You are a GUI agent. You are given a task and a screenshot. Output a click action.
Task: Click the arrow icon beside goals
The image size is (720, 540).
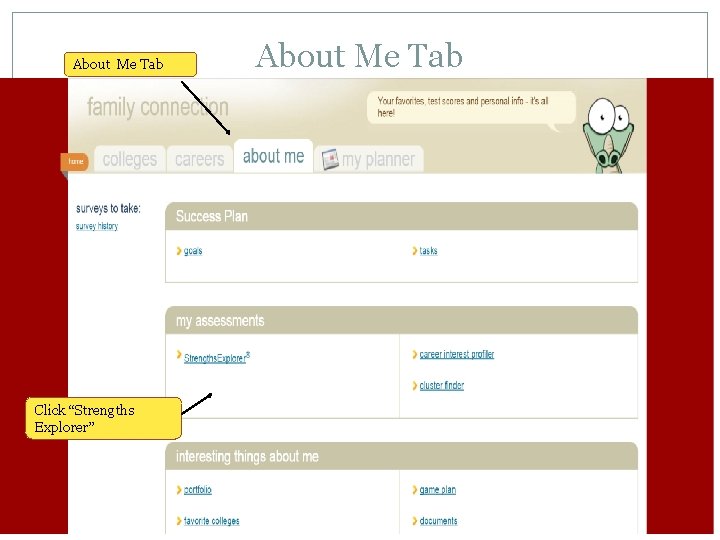(x=179, y=251)
